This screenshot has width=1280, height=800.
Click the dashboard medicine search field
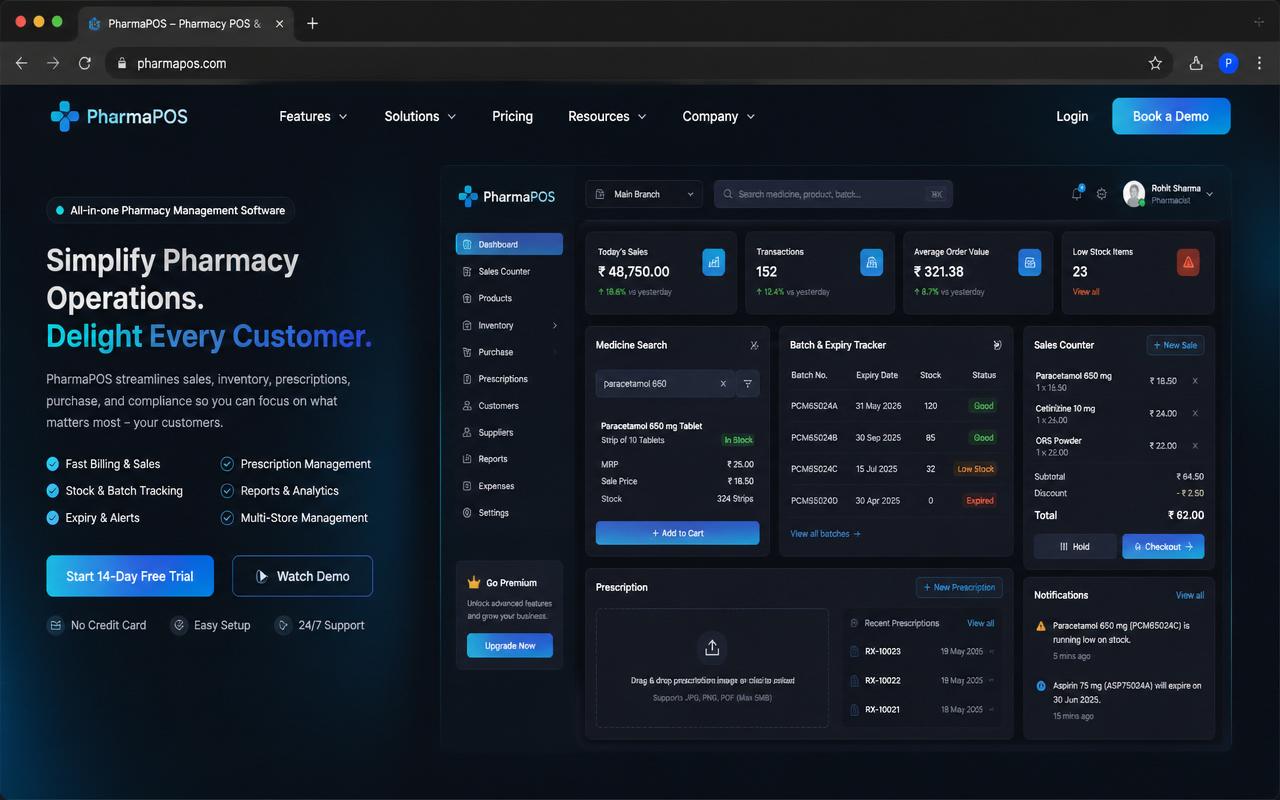833,194
